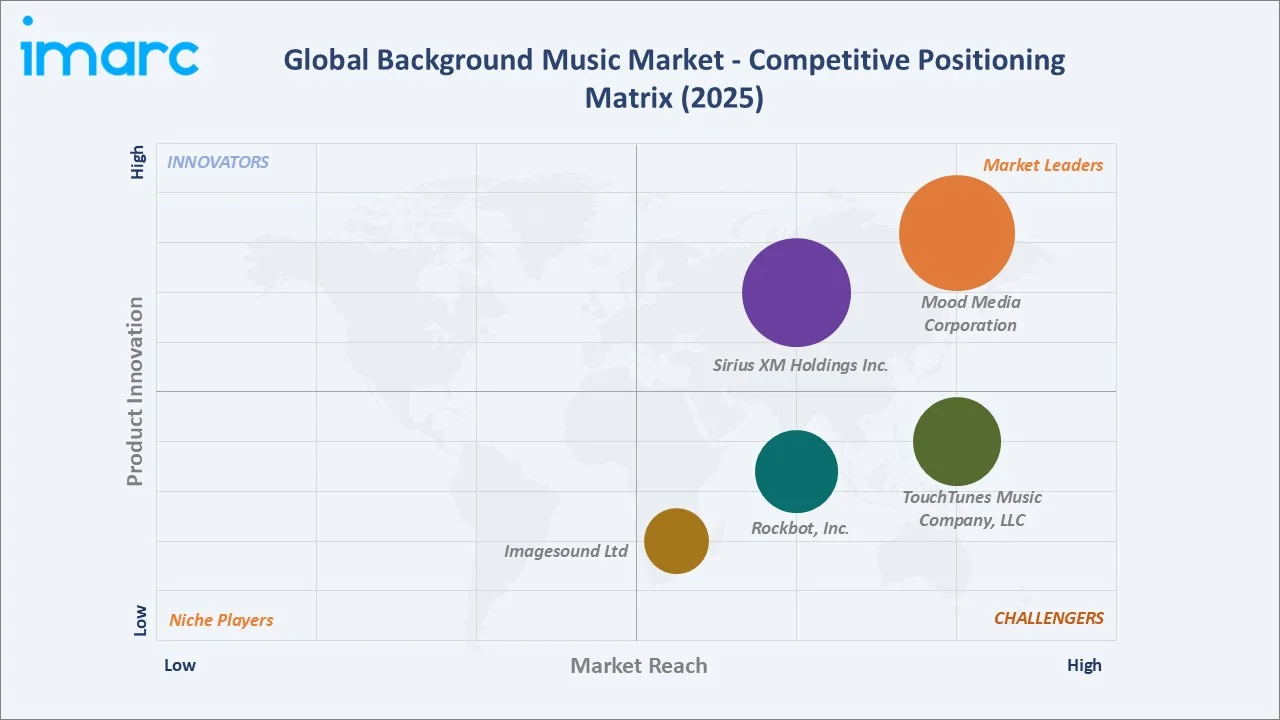Screen dimensions: 1280x720
Task: Select the orange Mood Media bubble
Action: [x=957, y=233]
